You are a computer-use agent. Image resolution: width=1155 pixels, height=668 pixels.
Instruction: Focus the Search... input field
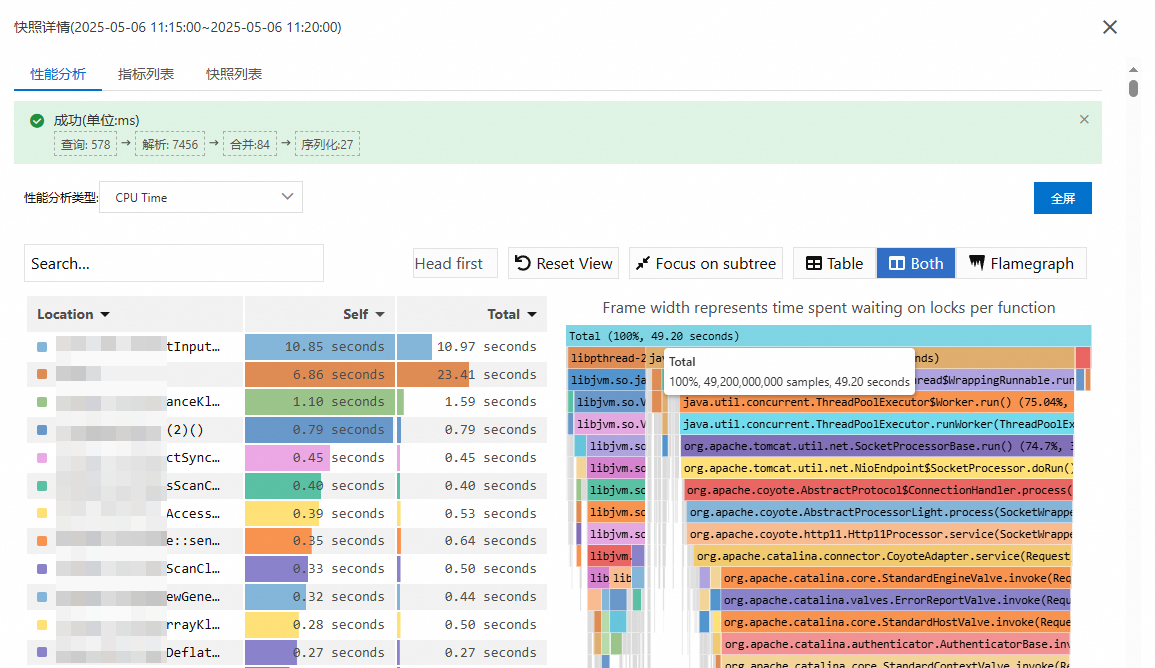[174, 264]
